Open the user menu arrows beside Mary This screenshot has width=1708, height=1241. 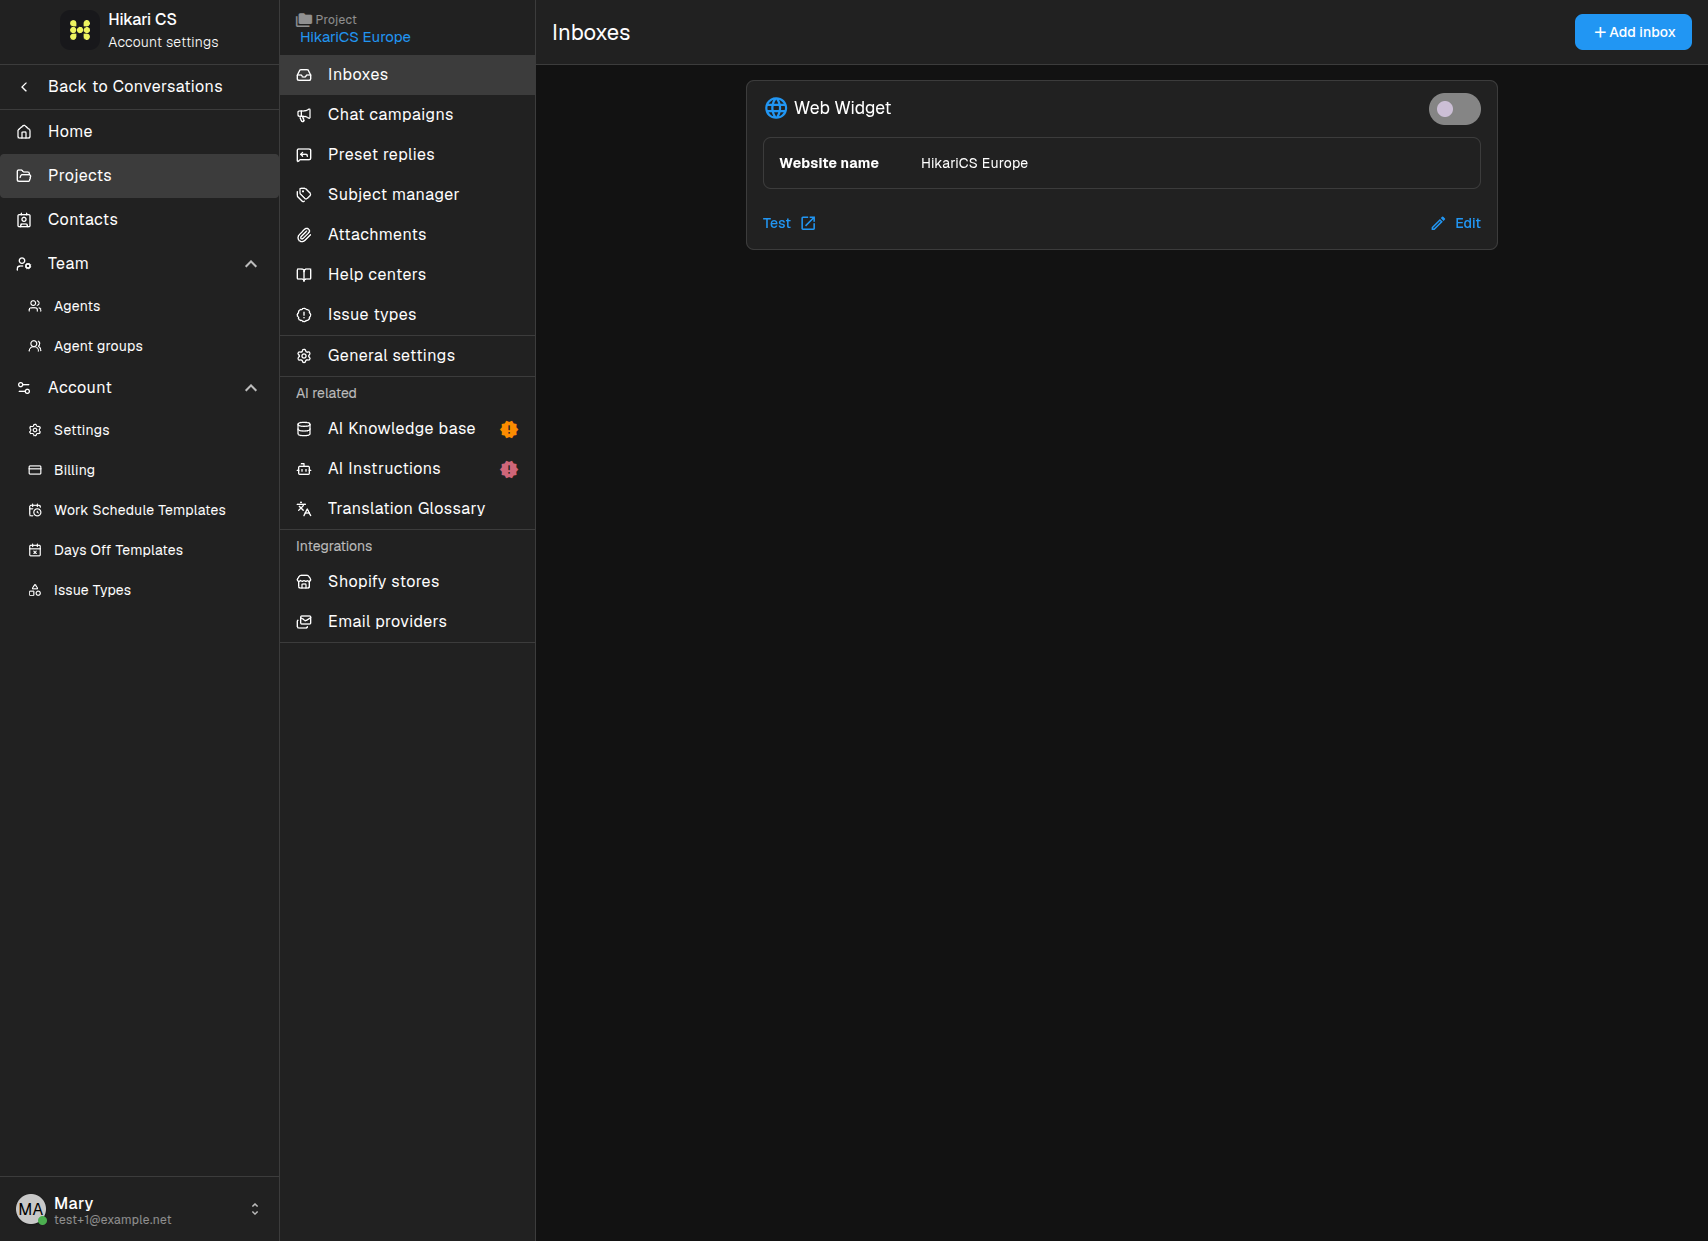(x=255, y=1209)
